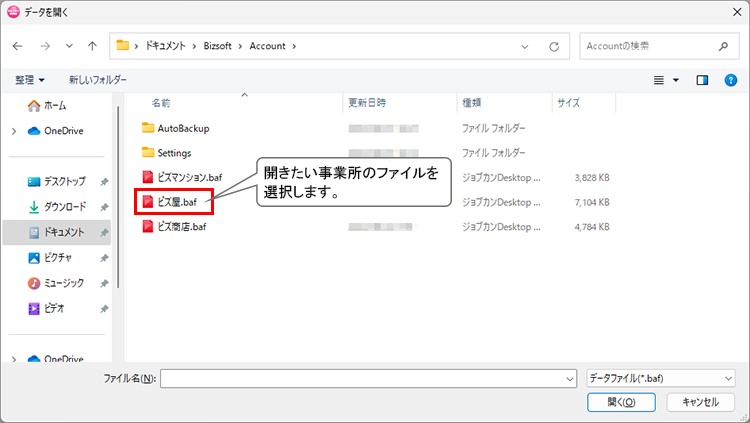Expand the OneDrive tree node
Image resolution: width=750 pixels, height=423 pixels.
pyautogui.click(x=13, y=131)
